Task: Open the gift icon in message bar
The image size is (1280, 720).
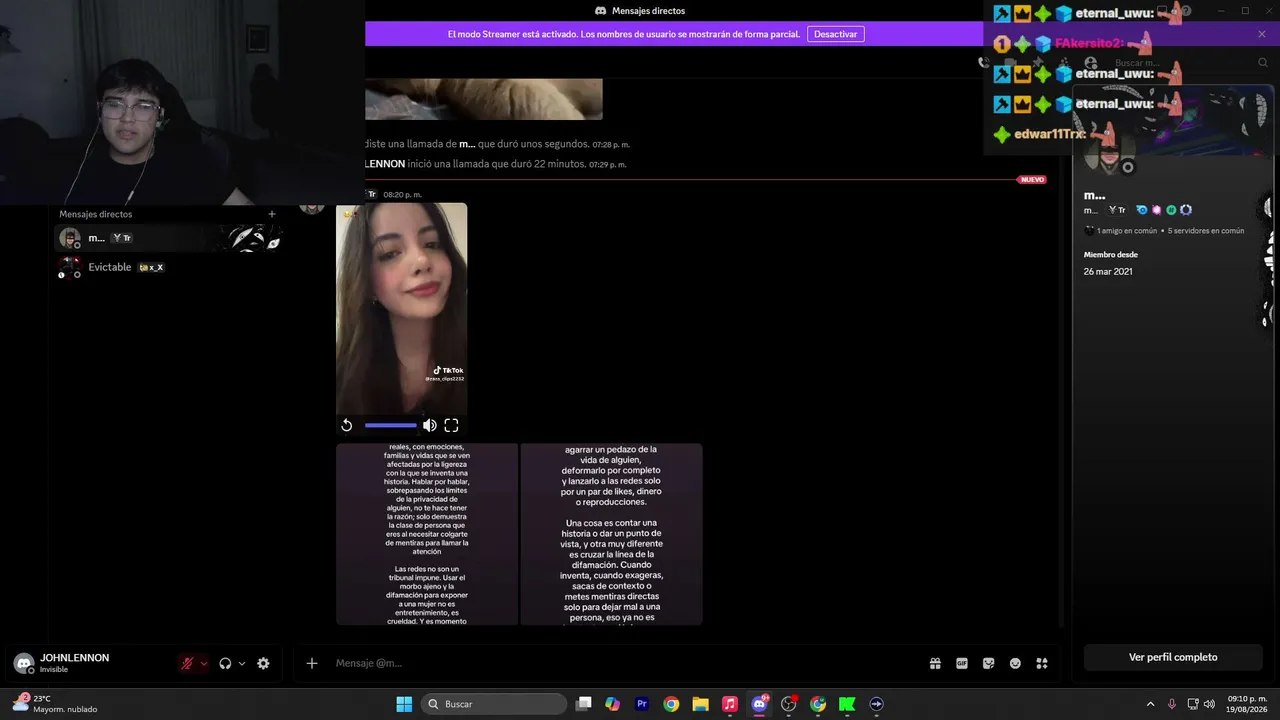Action: click(935, 663)
